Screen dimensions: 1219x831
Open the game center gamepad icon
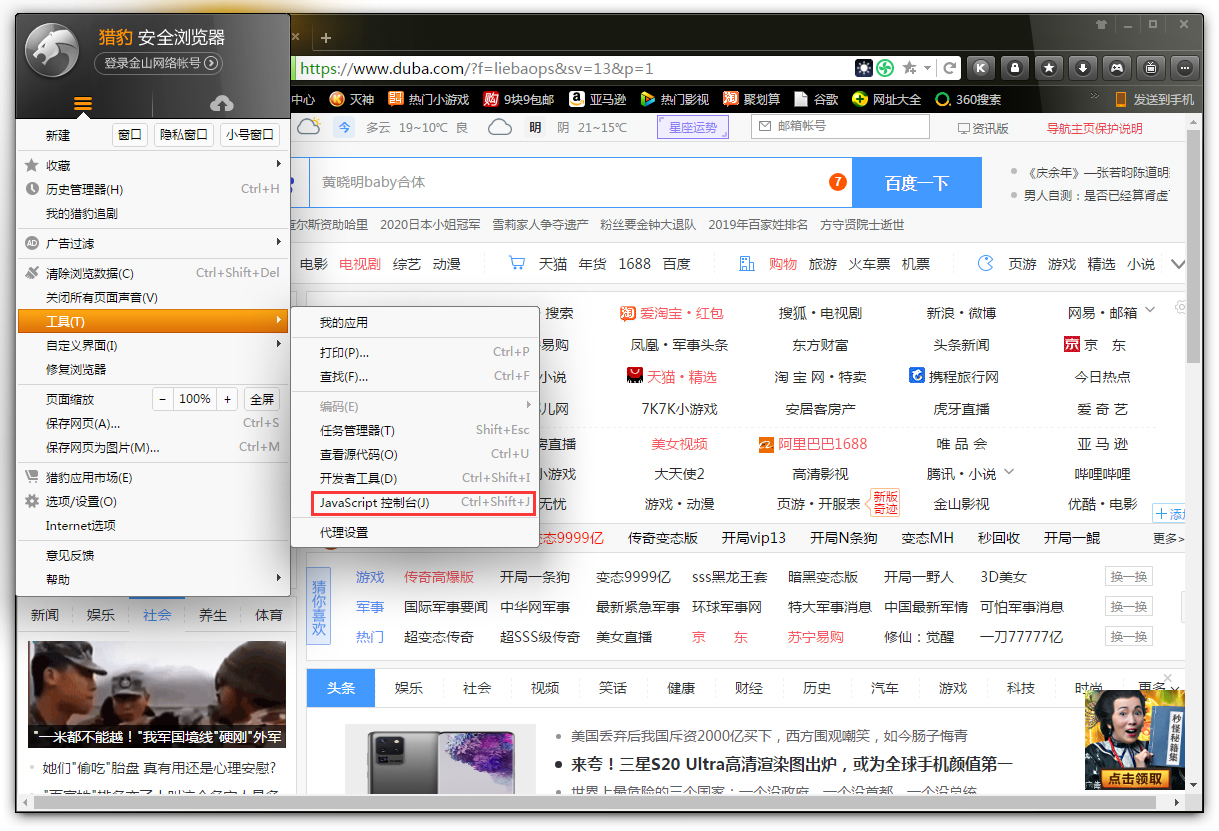[x=1116, y=67]
